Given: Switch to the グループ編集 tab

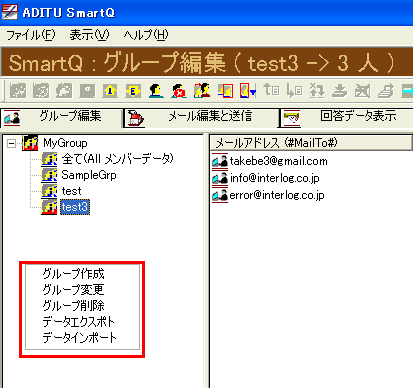Looking at the screenshot, I should [61, 117].
